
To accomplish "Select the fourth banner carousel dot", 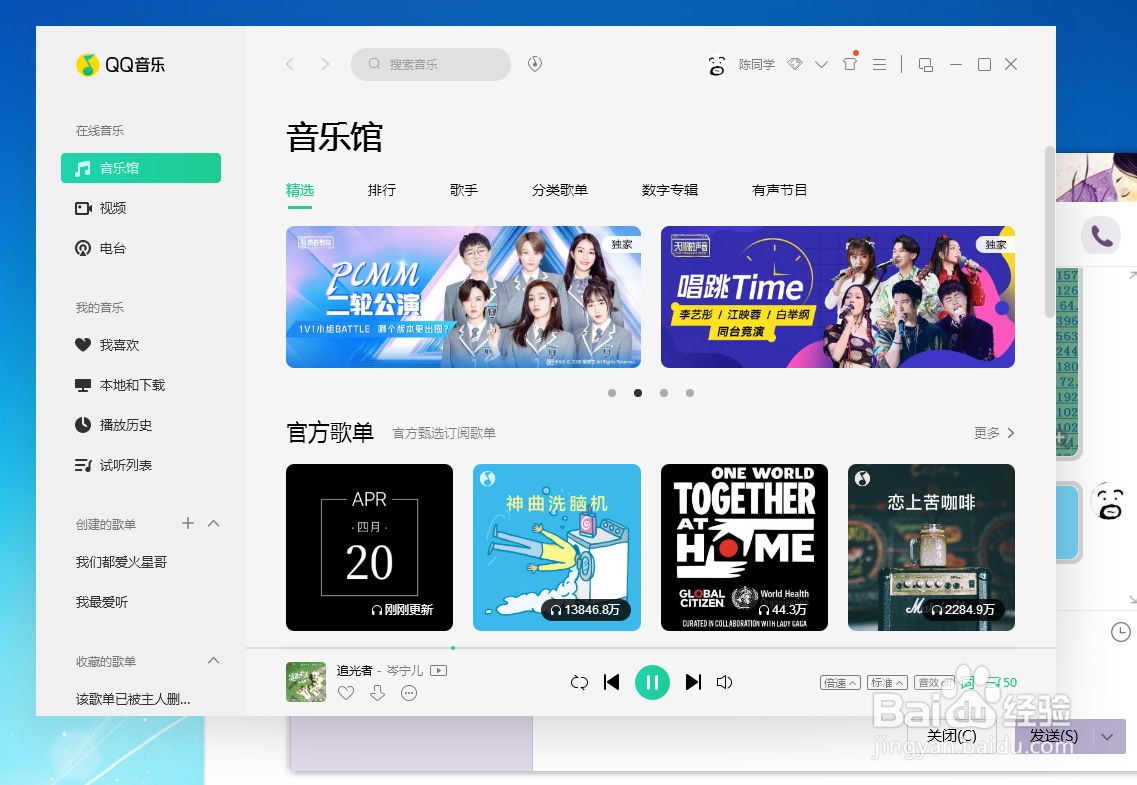I will (x=690, y=393).
